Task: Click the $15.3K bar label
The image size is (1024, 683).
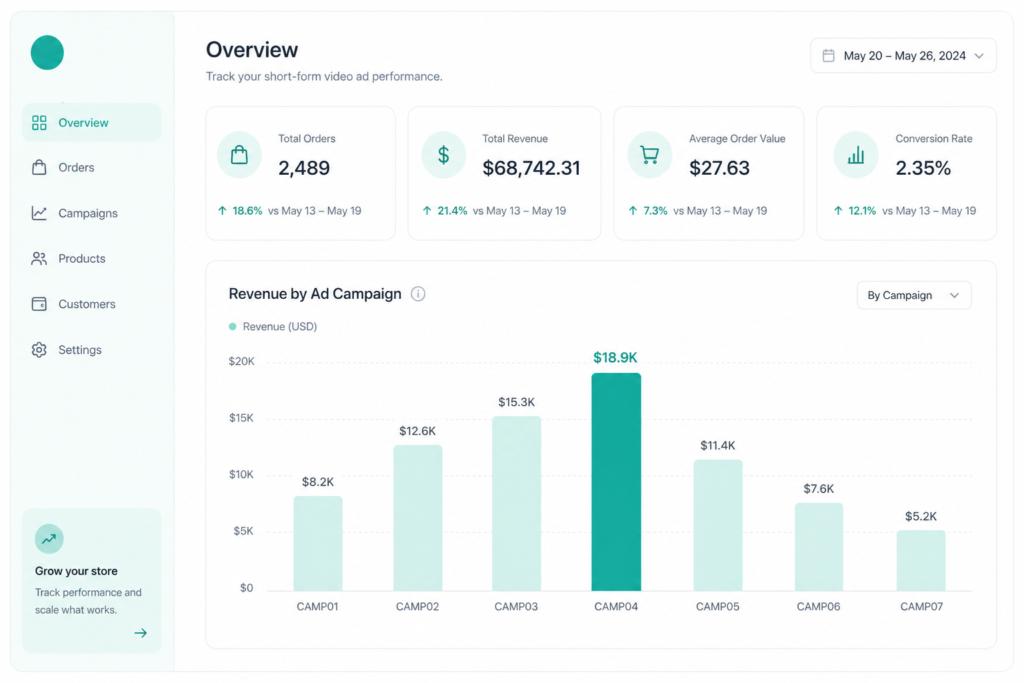Action: (517, 402)
